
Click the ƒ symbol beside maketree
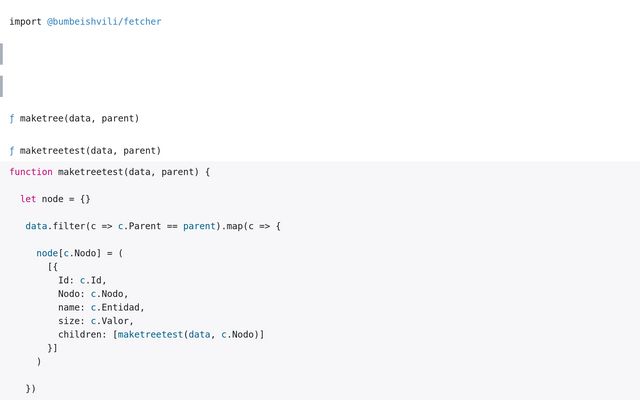pos(12,118)
